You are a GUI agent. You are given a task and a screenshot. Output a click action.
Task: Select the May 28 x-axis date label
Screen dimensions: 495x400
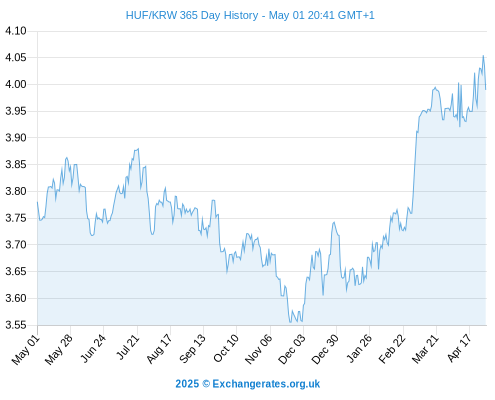pyautogui.click(x=59, y=350)
